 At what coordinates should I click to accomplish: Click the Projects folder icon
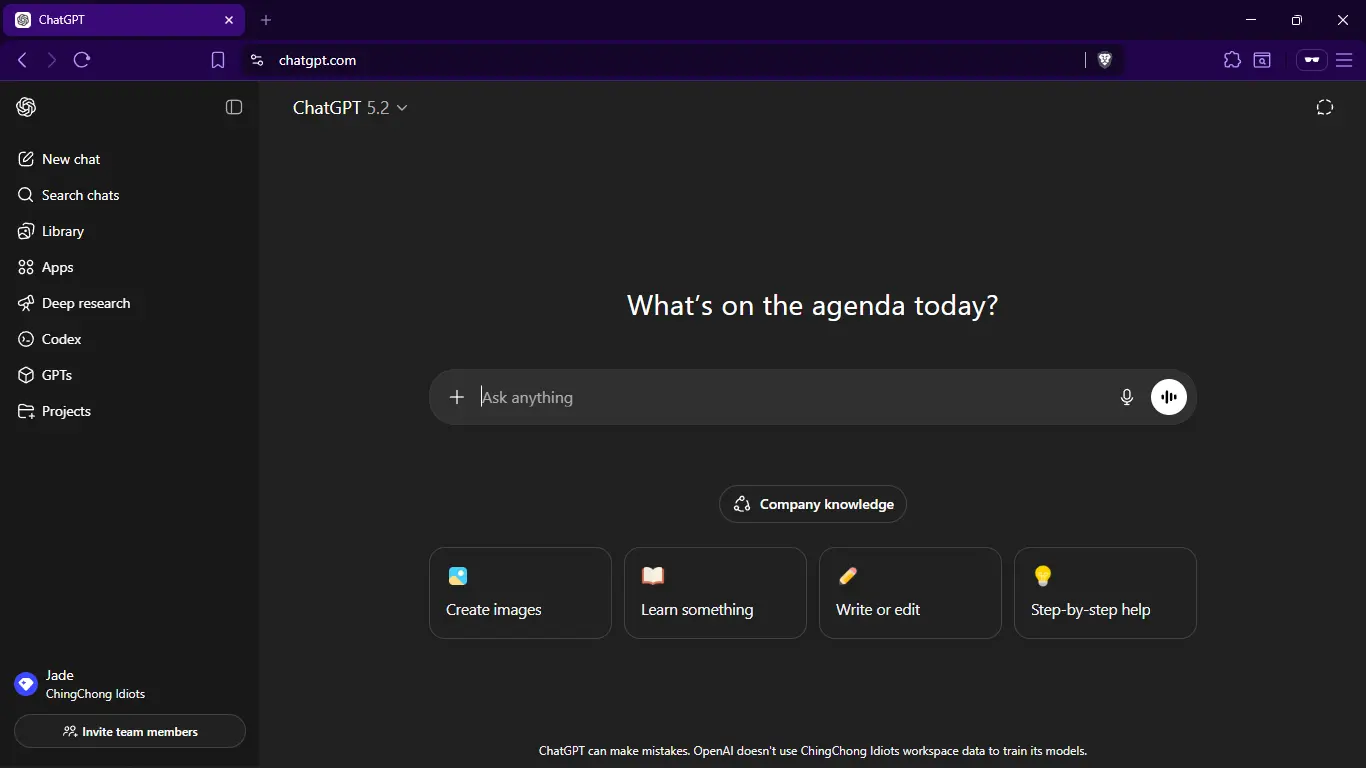[26, 411]
